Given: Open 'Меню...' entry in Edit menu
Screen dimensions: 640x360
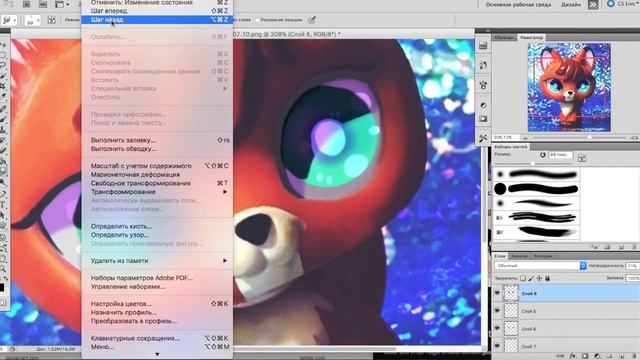Looking at the screenshot, I should [157, 347].
